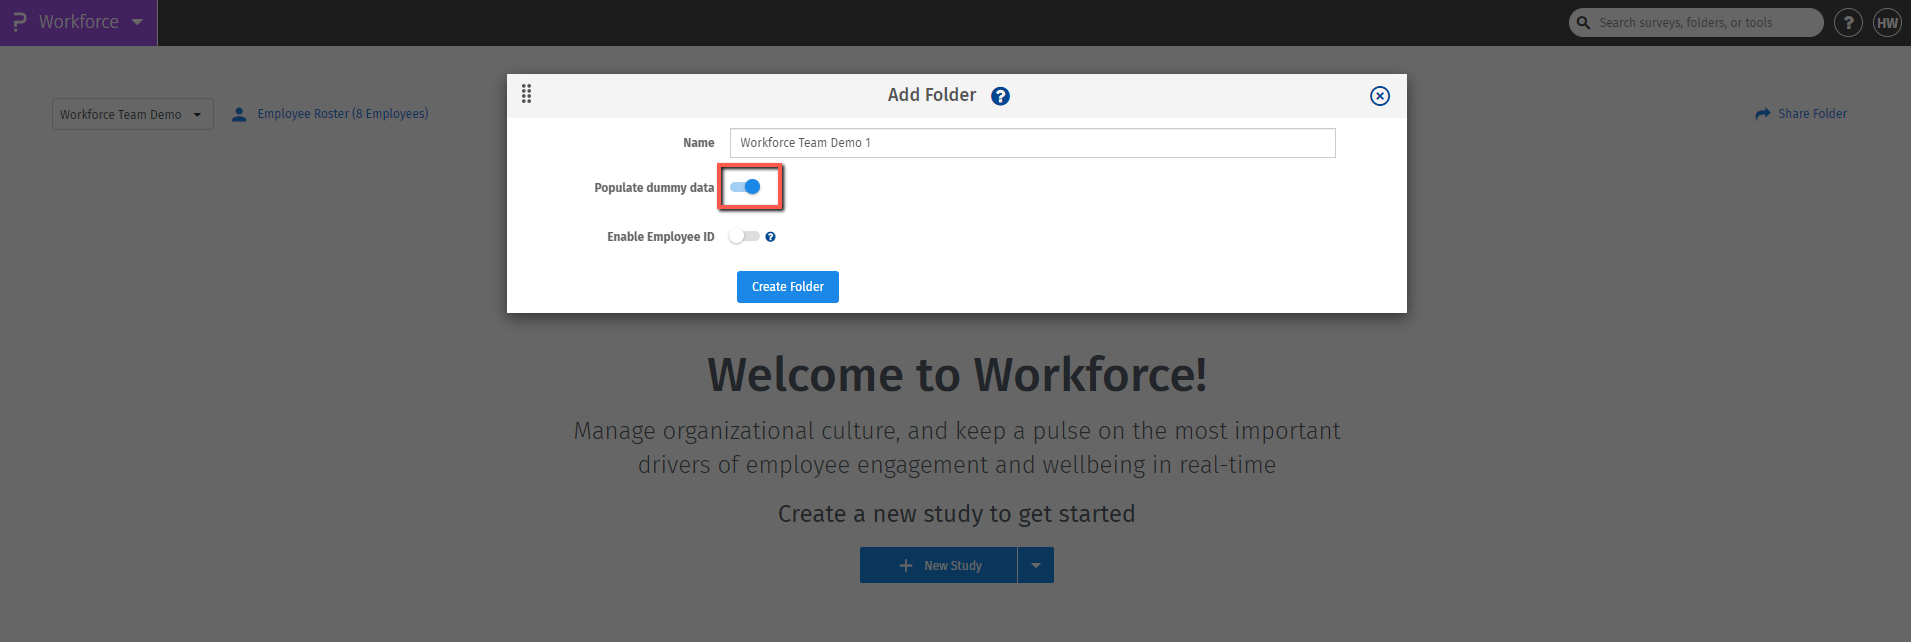
Task: Click the New Study button
Action: tap(938, 565)
